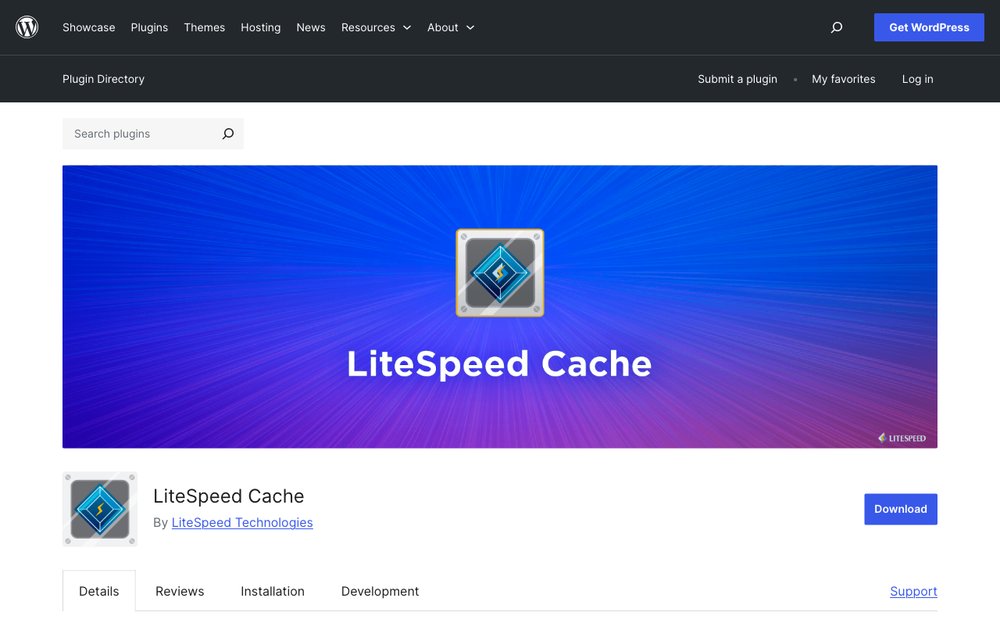Switch to the Development tab
Image resolution: width=1000 pixels, height=641 pixels.
(x=380, y=591)
